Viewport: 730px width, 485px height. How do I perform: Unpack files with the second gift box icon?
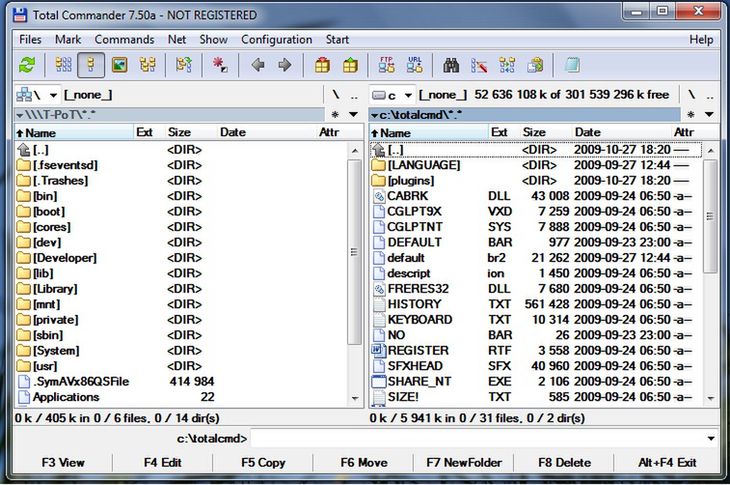tap(350, 65)
